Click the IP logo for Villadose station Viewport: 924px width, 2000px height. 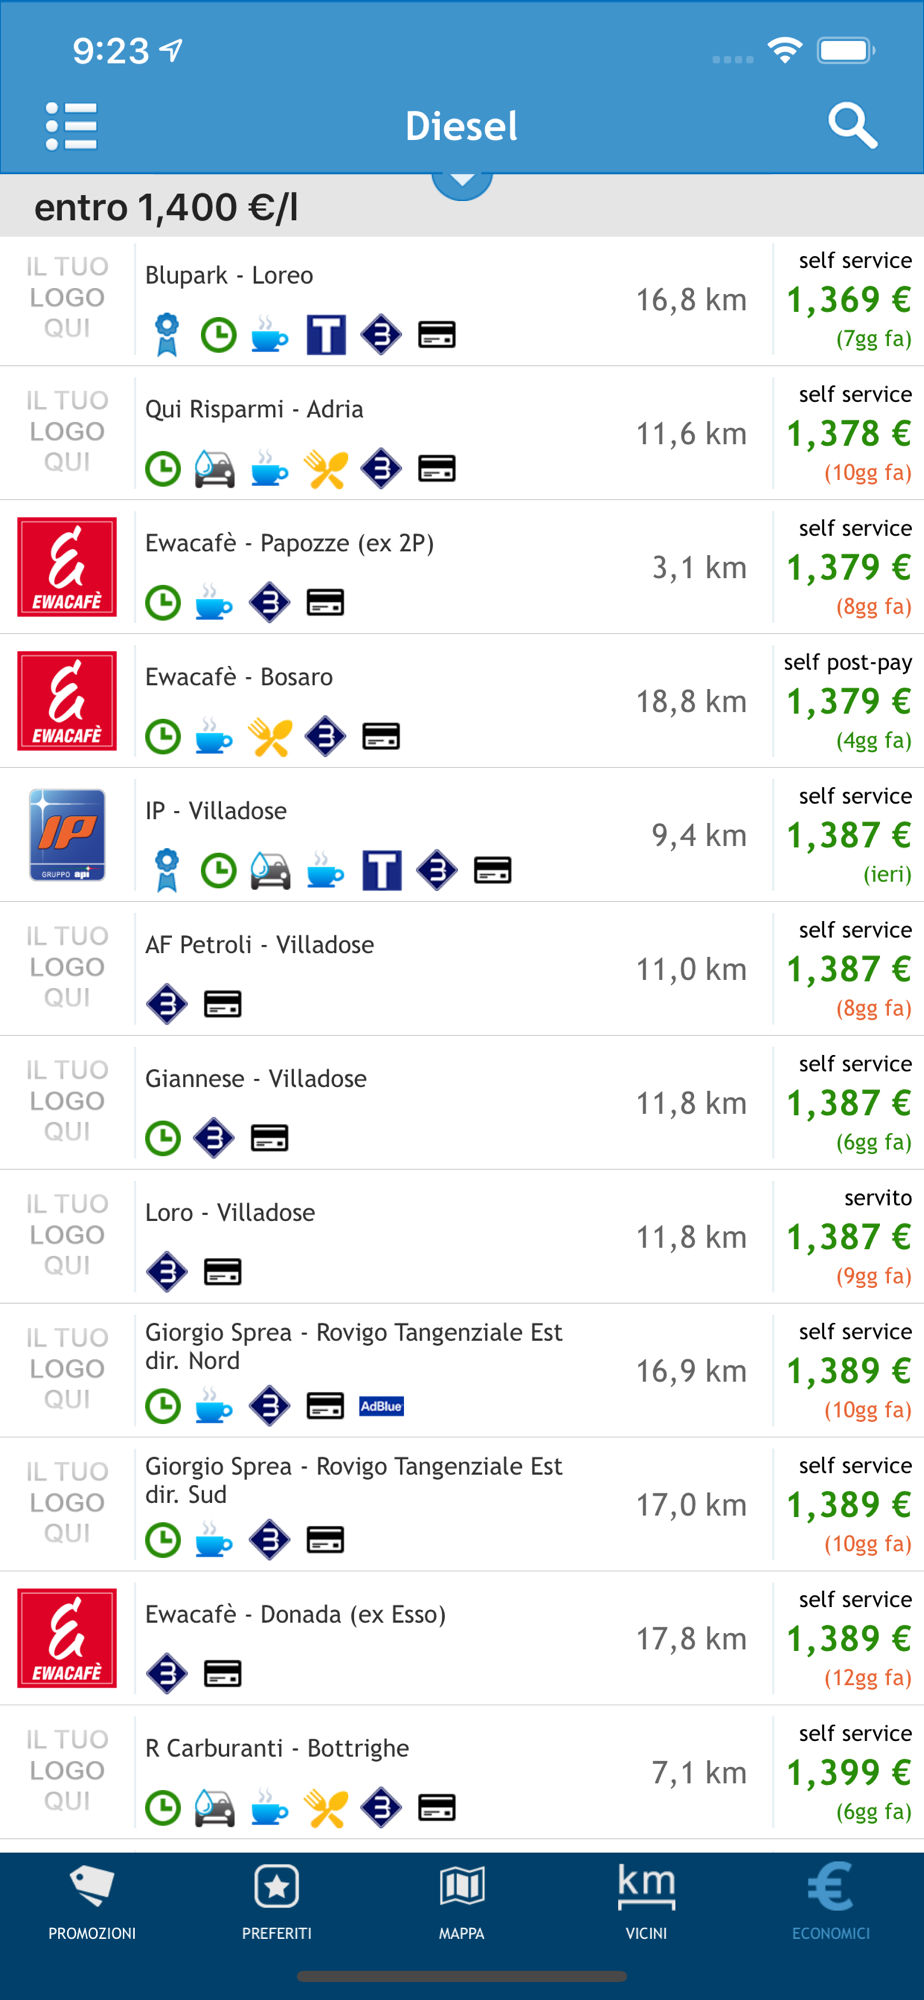67,835
